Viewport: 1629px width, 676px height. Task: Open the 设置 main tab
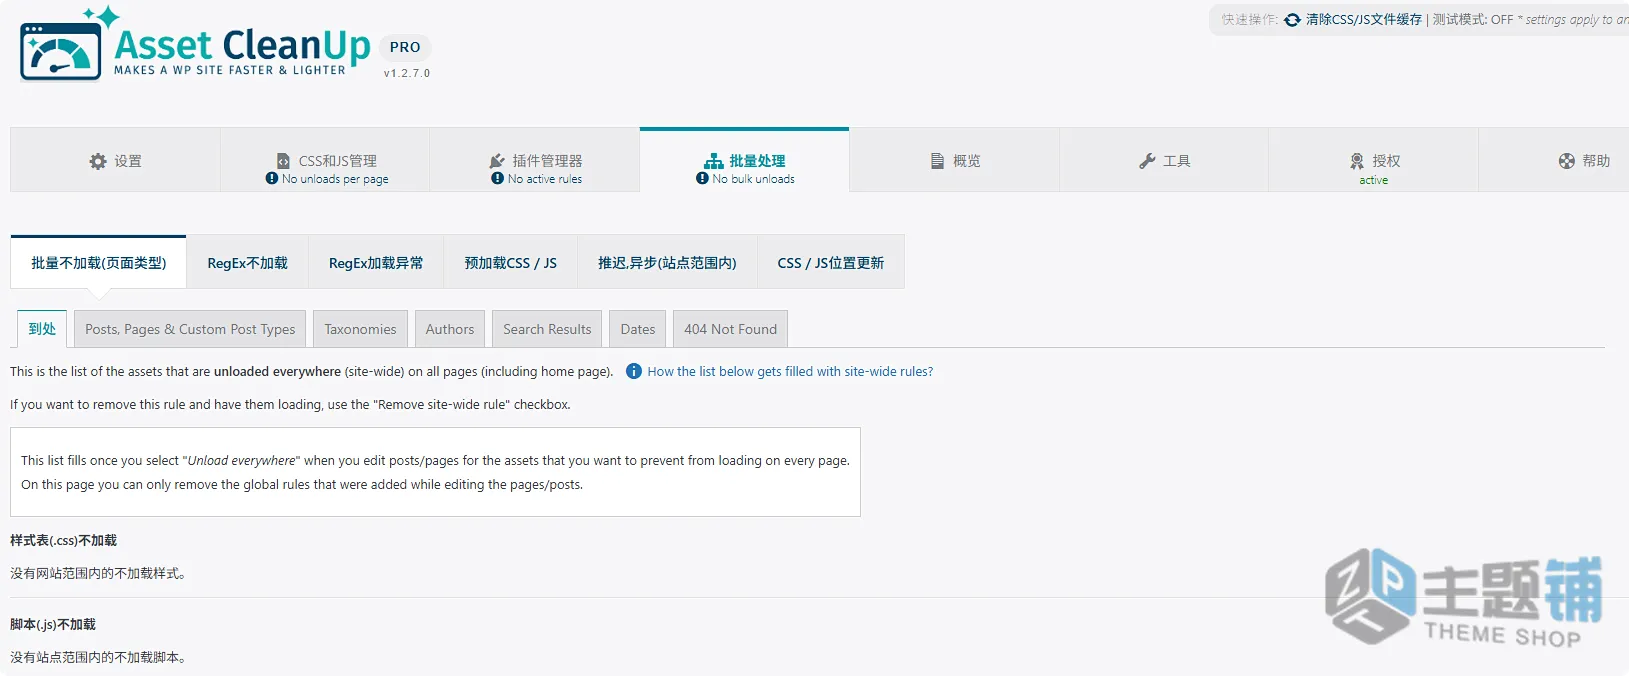point(115,160)
